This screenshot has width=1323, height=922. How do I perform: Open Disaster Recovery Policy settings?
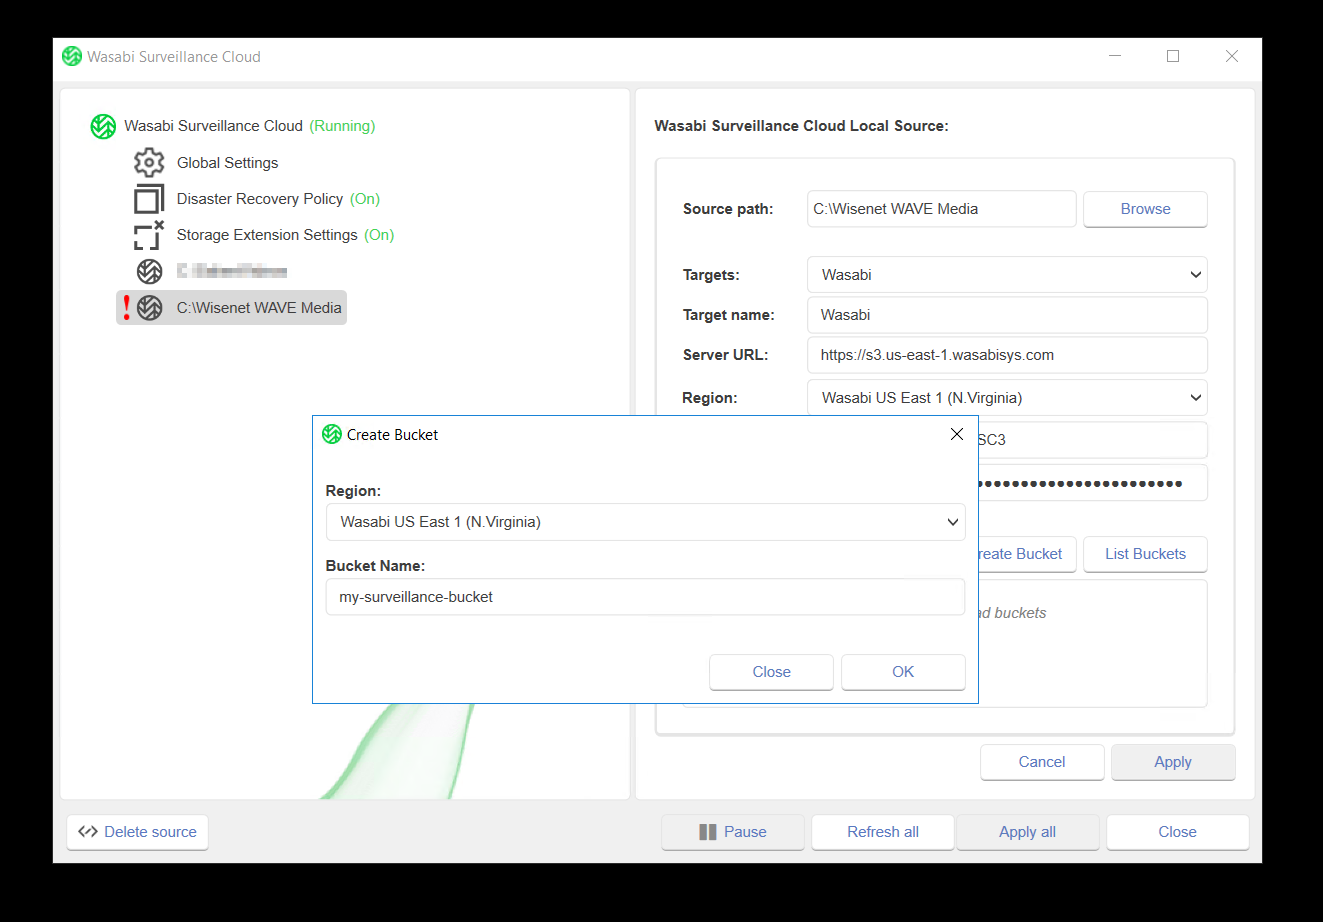(260, 199)
